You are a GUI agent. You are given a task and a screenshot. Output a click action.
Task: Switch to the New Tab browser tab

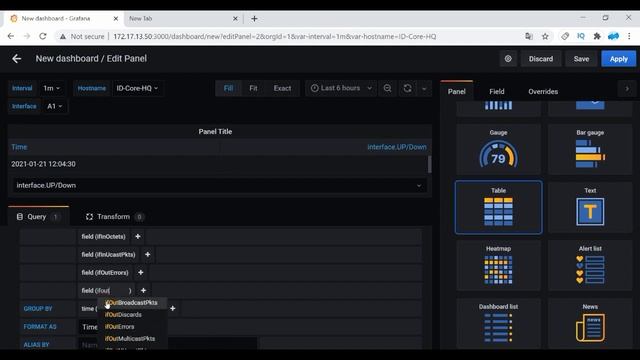point(140,19)
